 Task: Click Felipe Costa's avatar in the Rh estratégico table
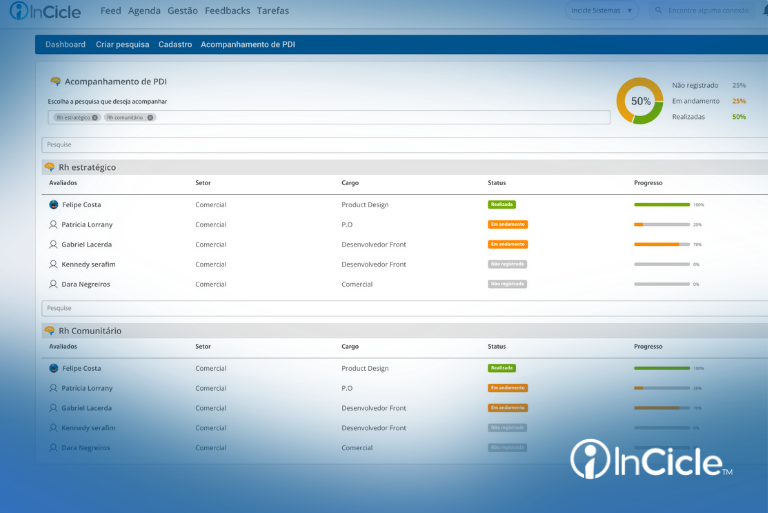tap(54, 204)
